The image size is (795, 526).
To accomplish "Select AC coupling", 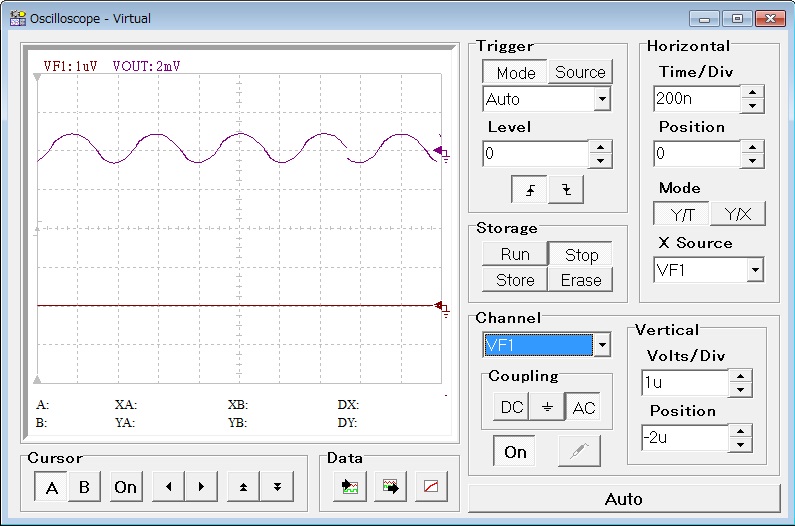I will [x=583, y=407].
